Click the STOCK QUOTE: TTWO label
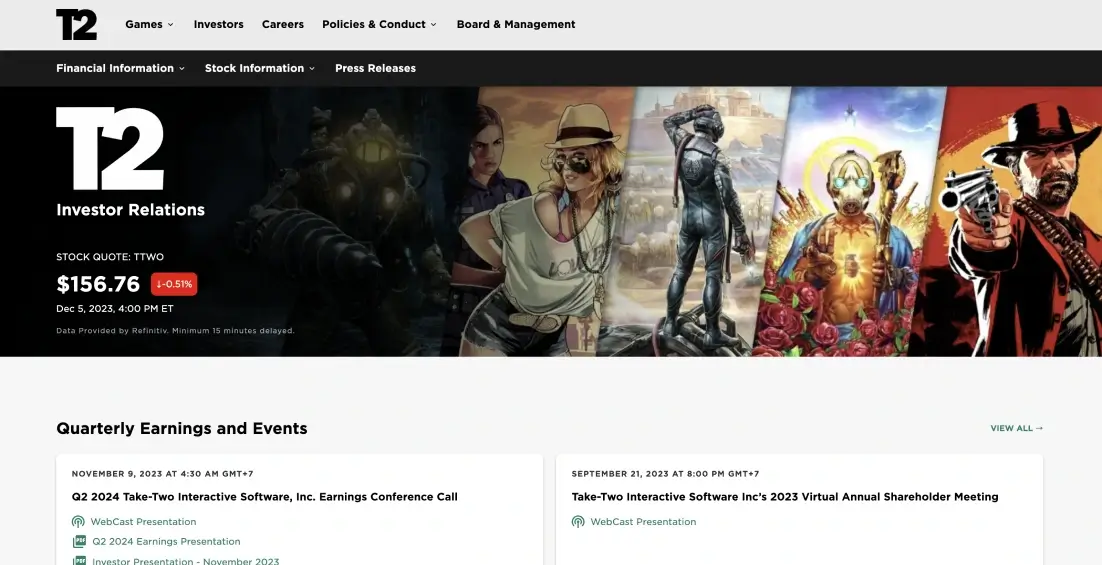1102x565 pixels. (110, 257)
